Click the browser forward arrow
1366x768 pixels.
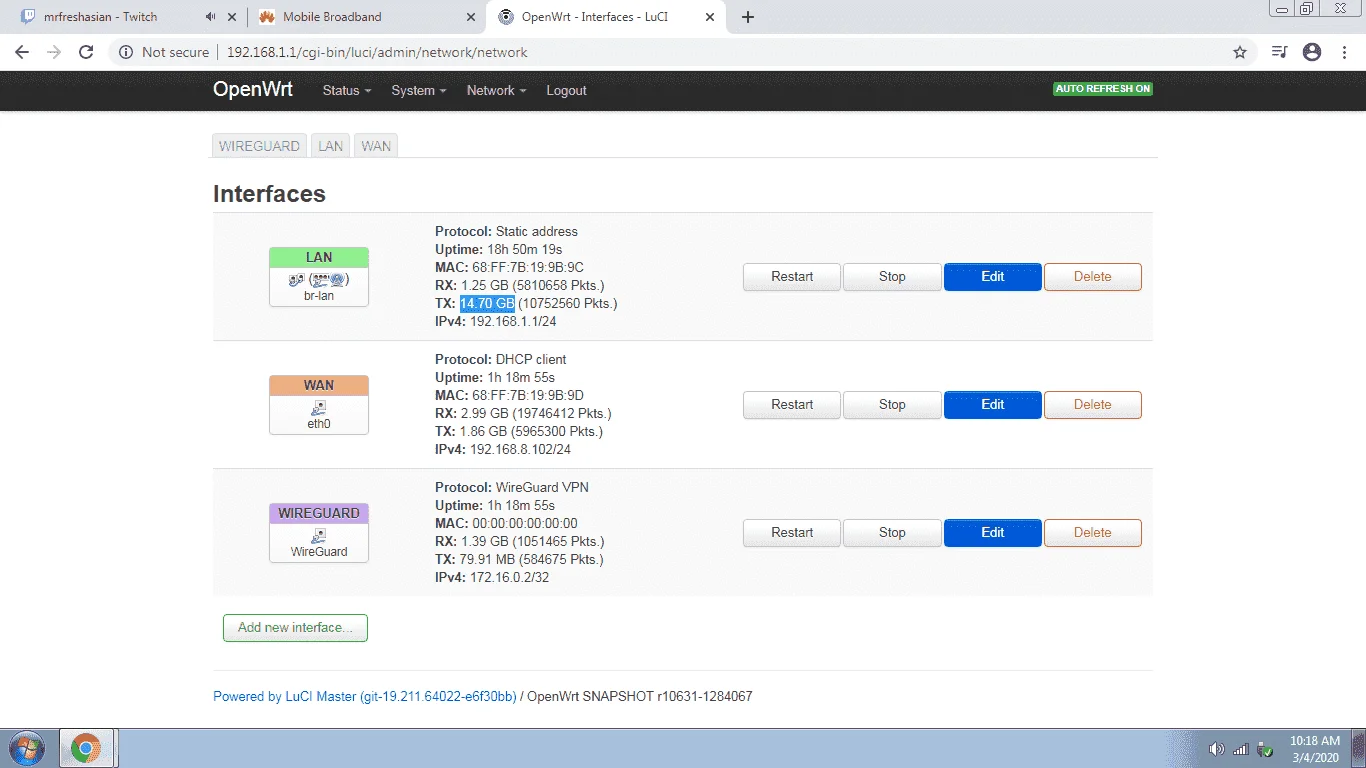[x=54, y=52]
